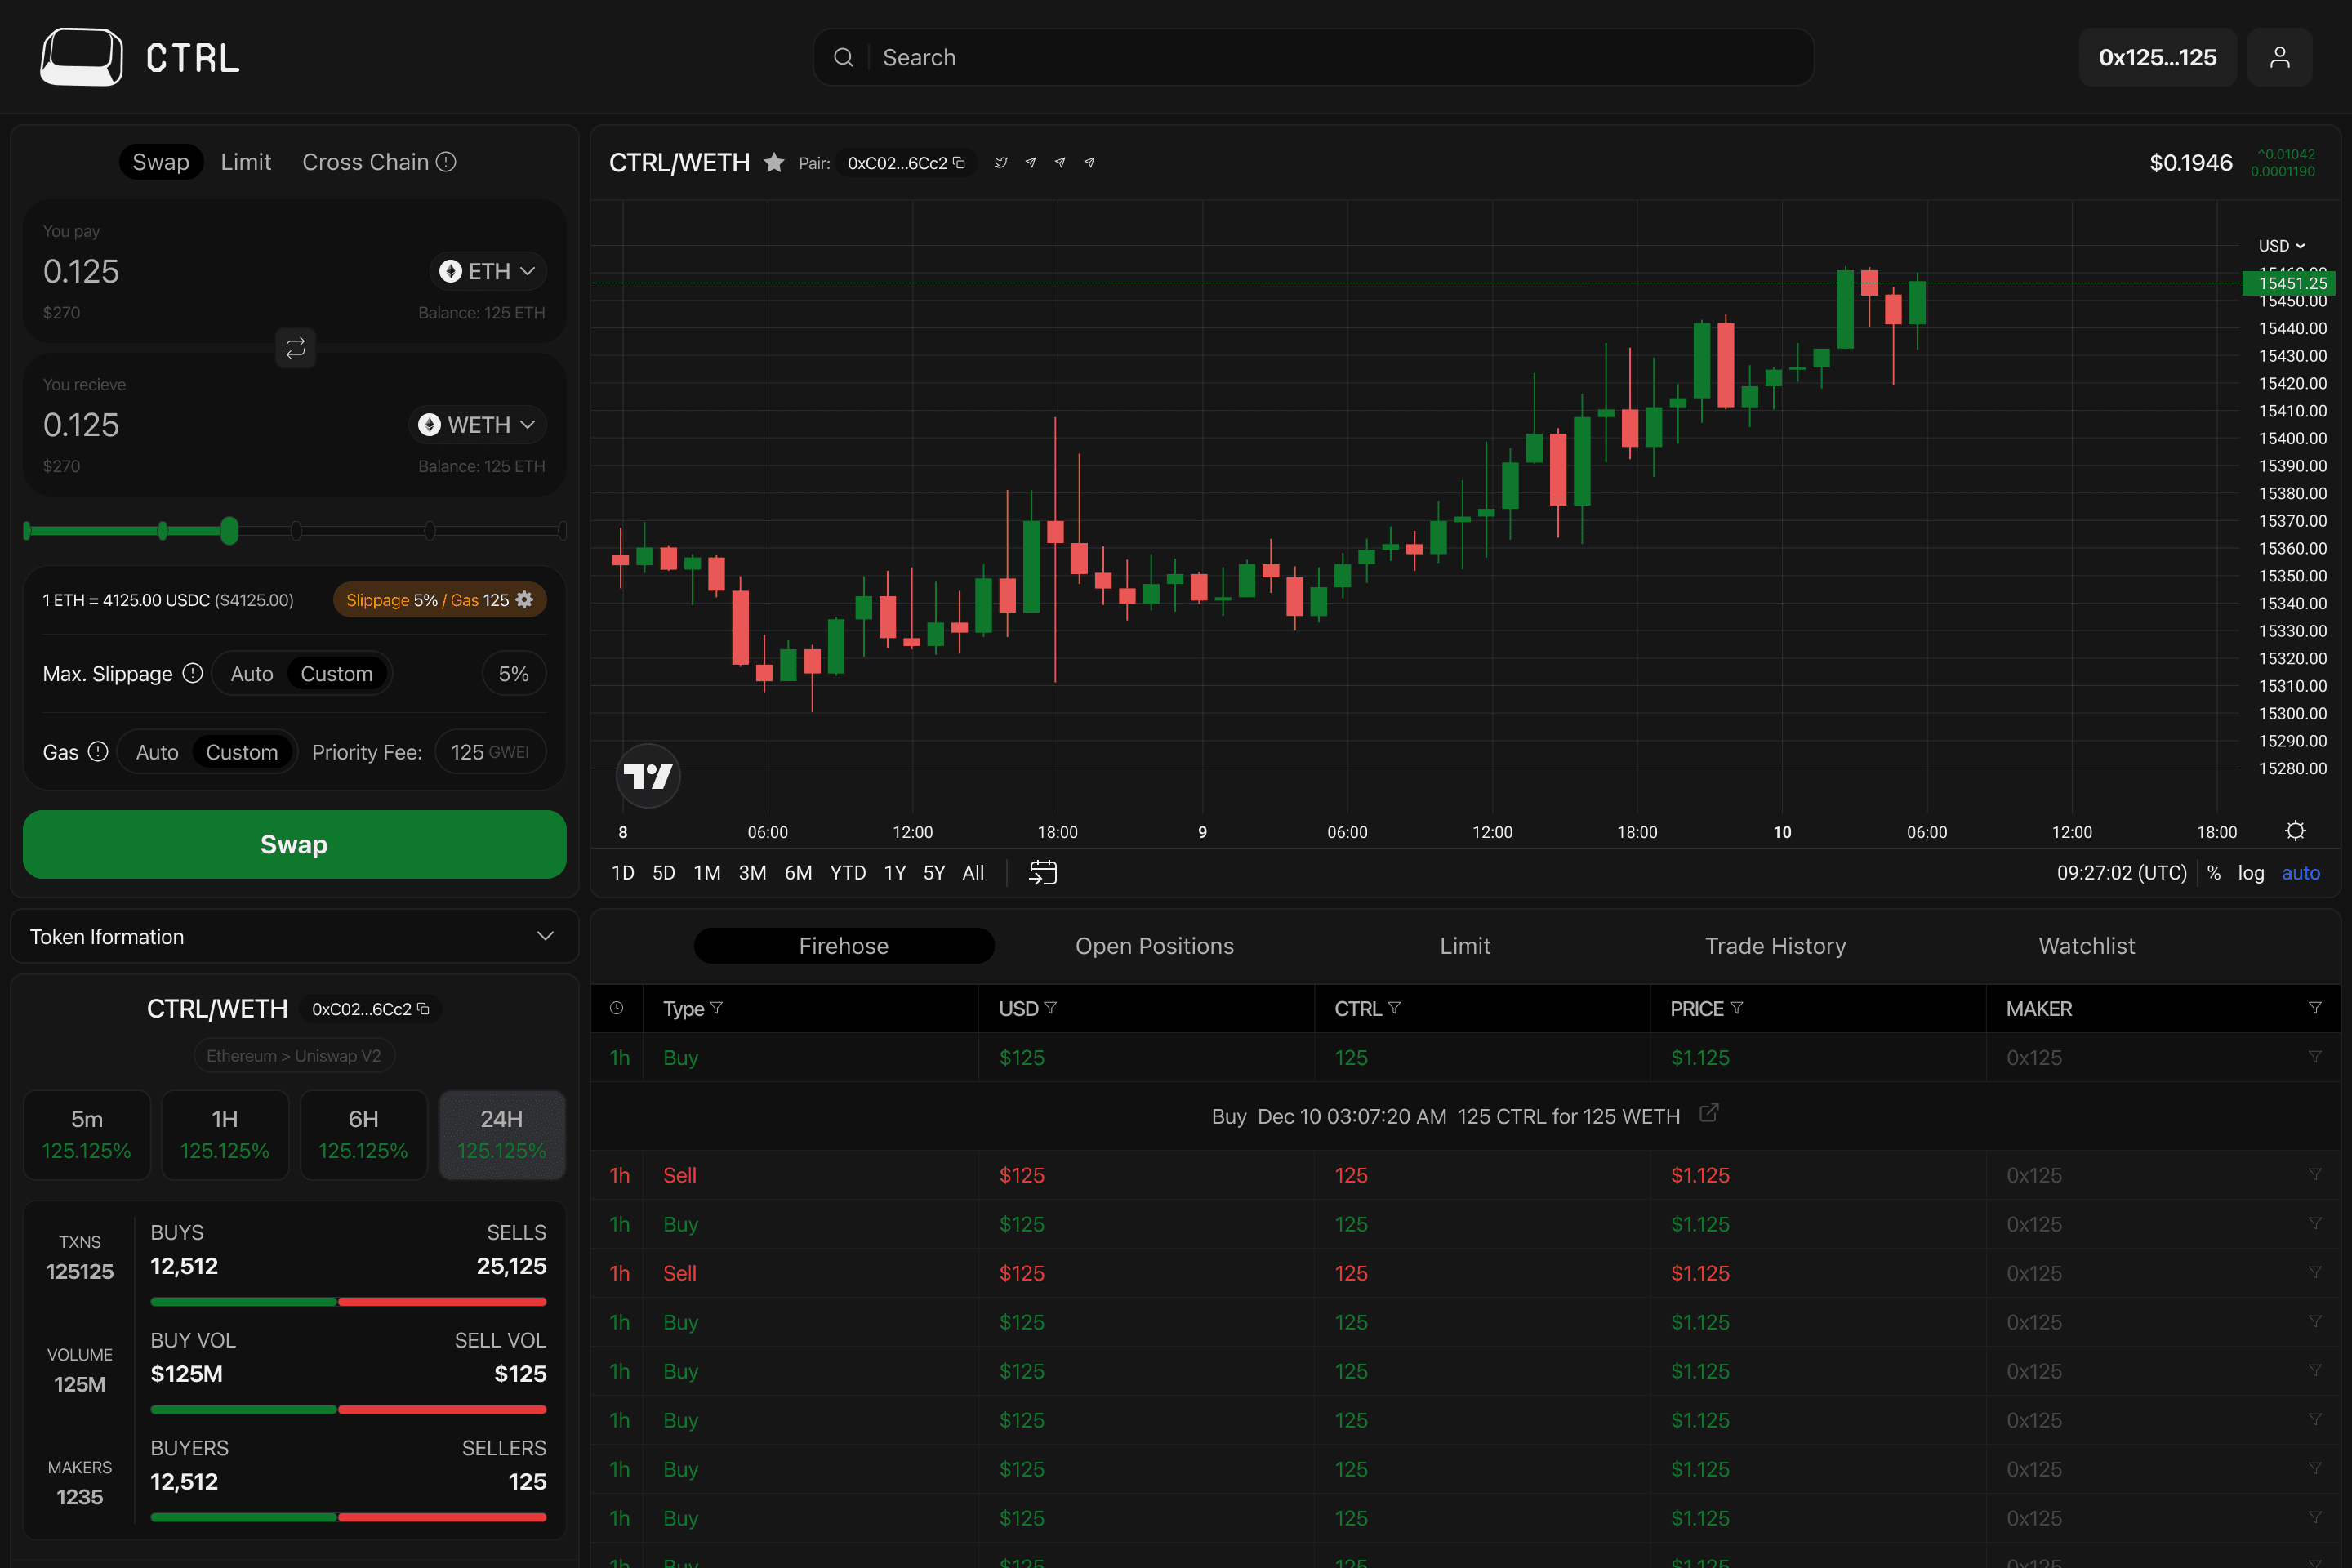
Task: Click the Priority Fee 125 GWEI field
Action: [490, 752]
